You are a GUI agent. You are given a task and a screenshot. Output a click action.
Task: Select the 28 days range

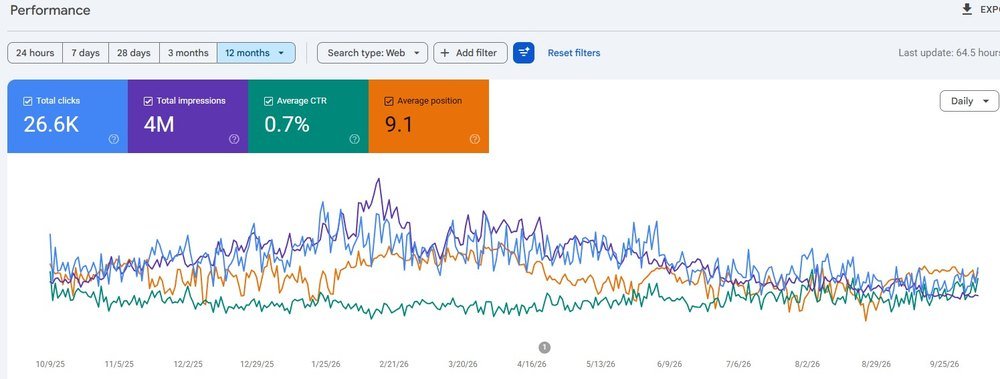134,53
